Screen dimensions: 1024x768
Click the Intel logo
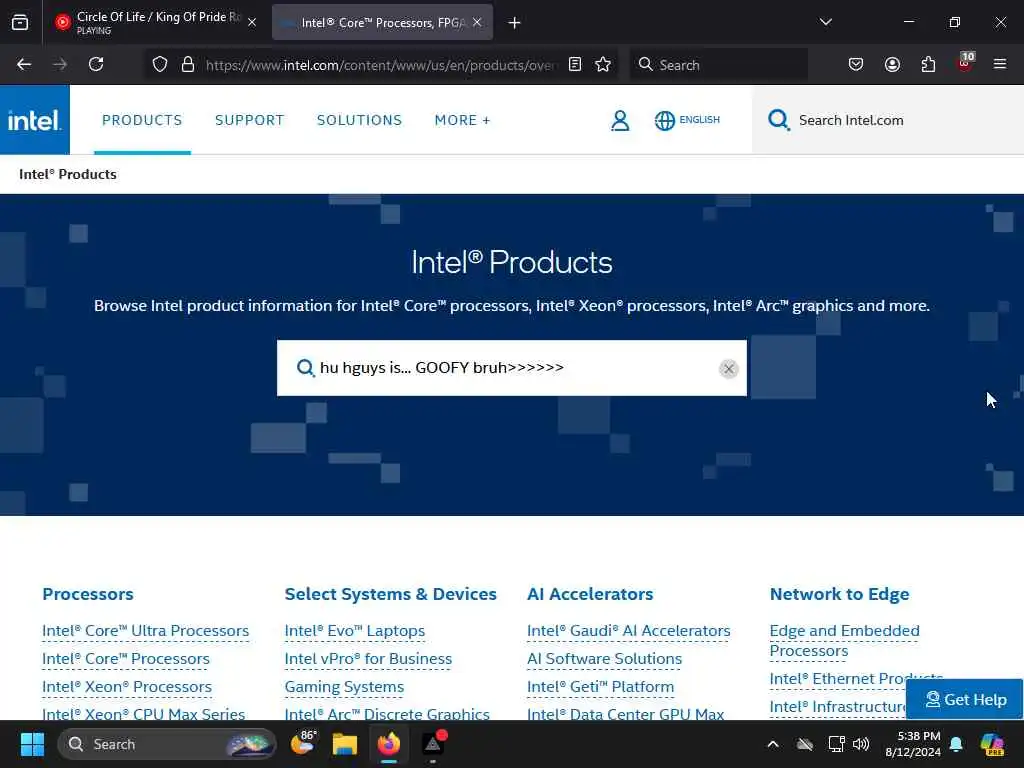(x=35, y=120)
